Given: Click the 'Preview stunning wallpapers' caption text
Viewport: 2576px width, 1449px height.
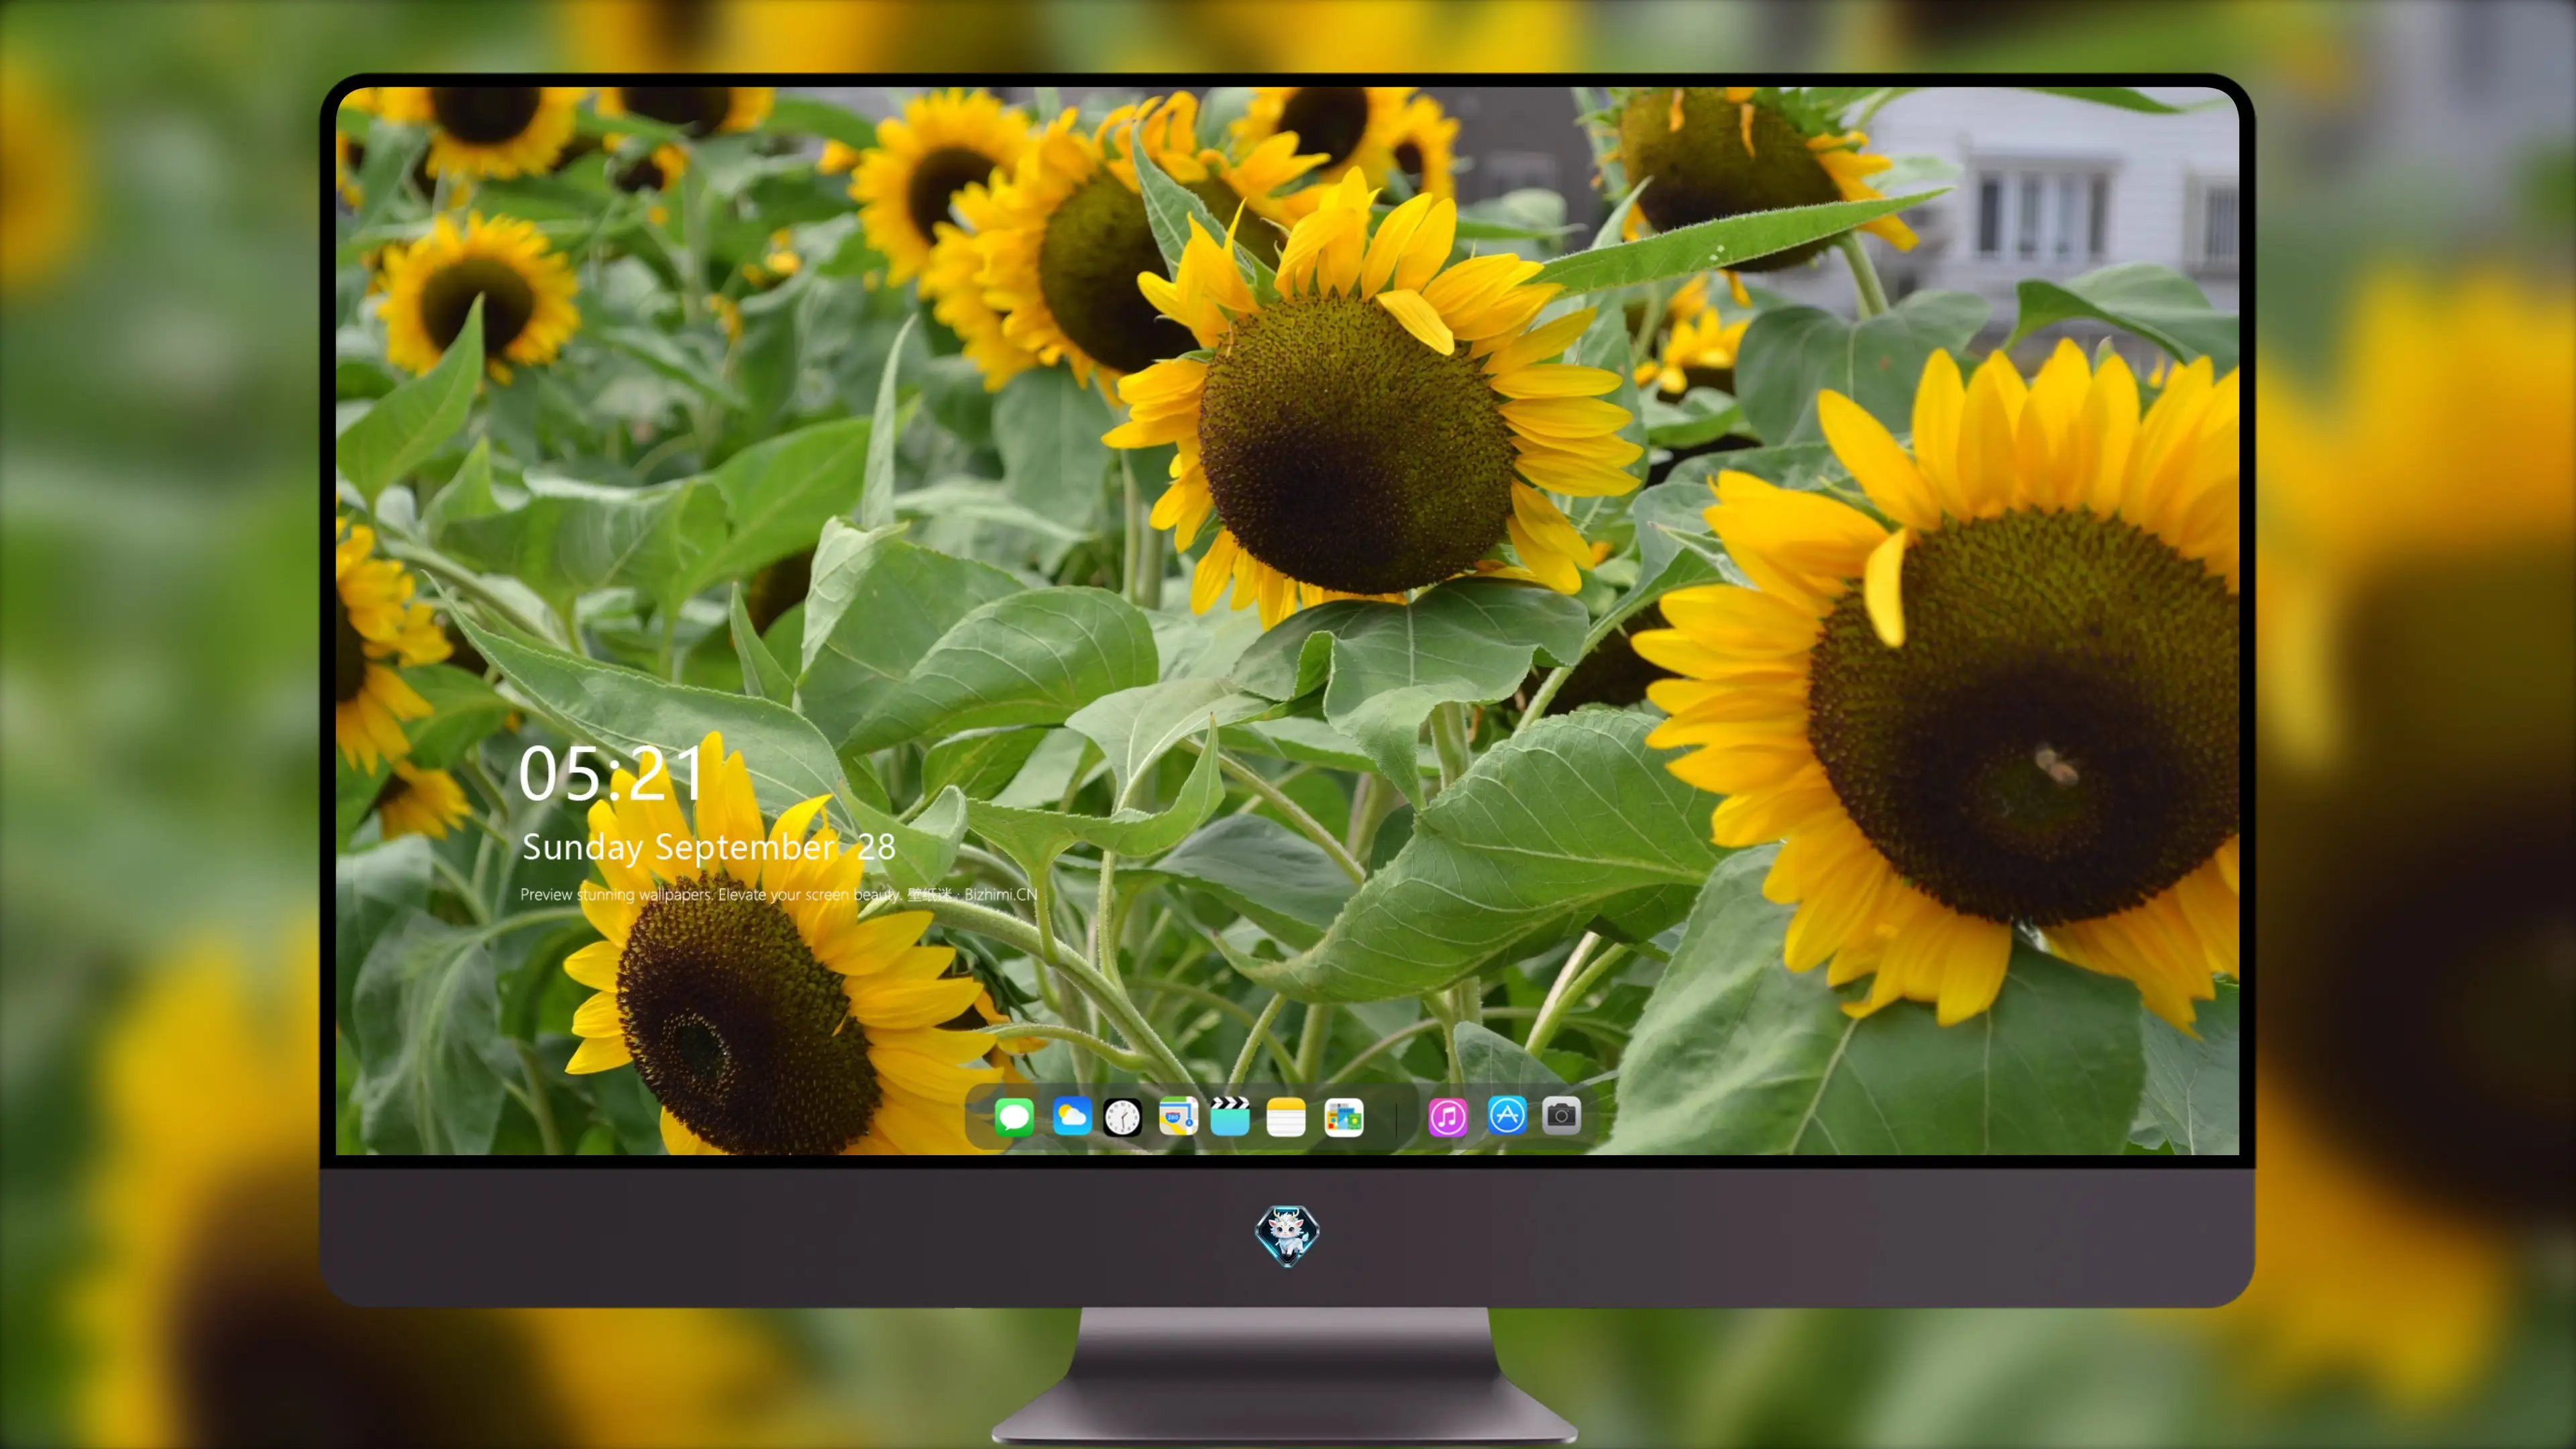Looking at the screenshot, I should pos(617,894).
